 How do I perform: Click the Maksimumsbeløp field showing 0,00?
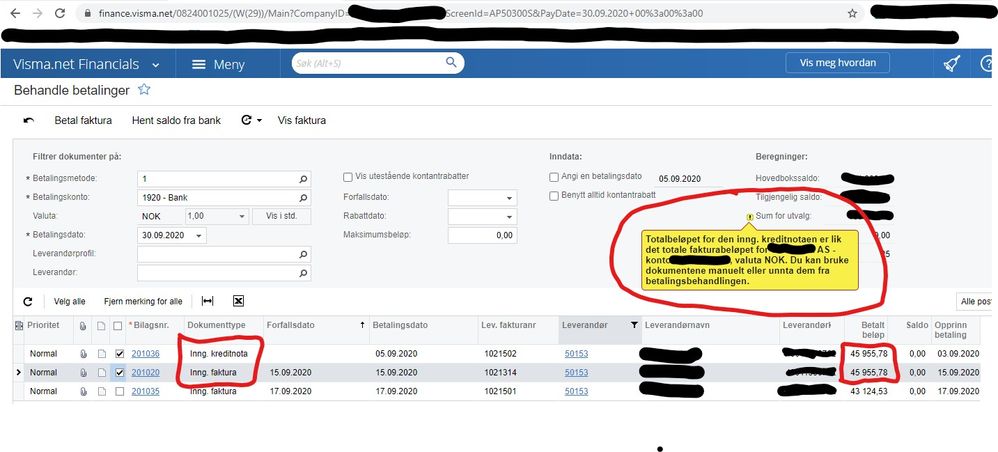tap(482, 236)
